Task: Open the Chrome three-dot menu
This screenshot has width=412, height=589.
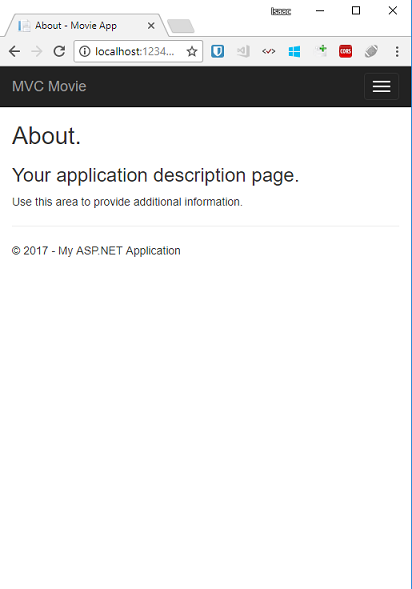Action: click(397, 51)
